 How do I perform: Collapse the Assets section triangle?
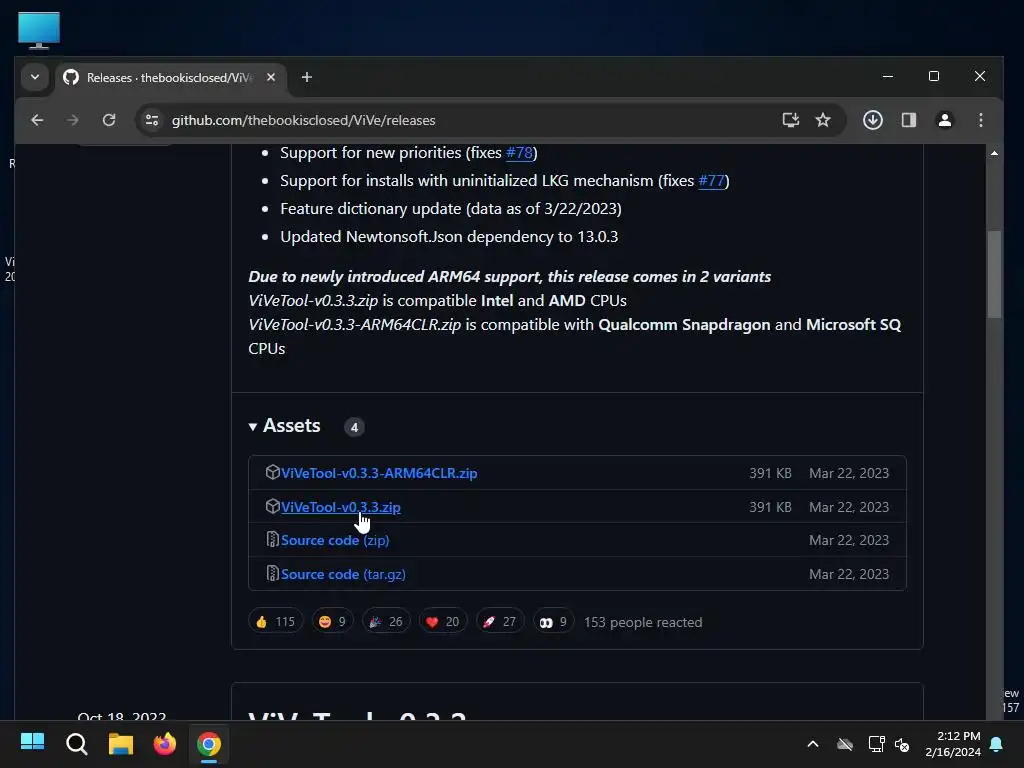[x=253, y=427]
